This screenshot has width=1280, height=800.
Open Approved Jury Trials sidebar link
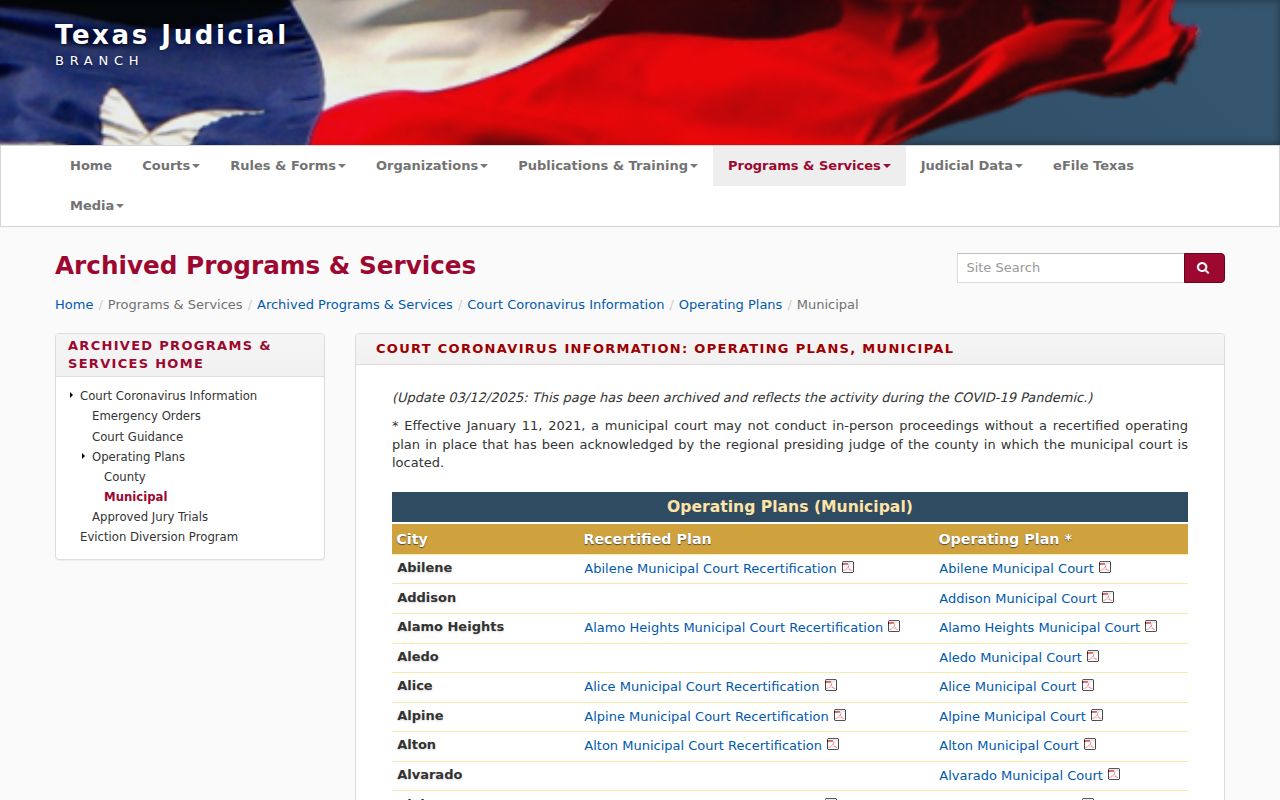pyautogui.click(x=150, y=517)
